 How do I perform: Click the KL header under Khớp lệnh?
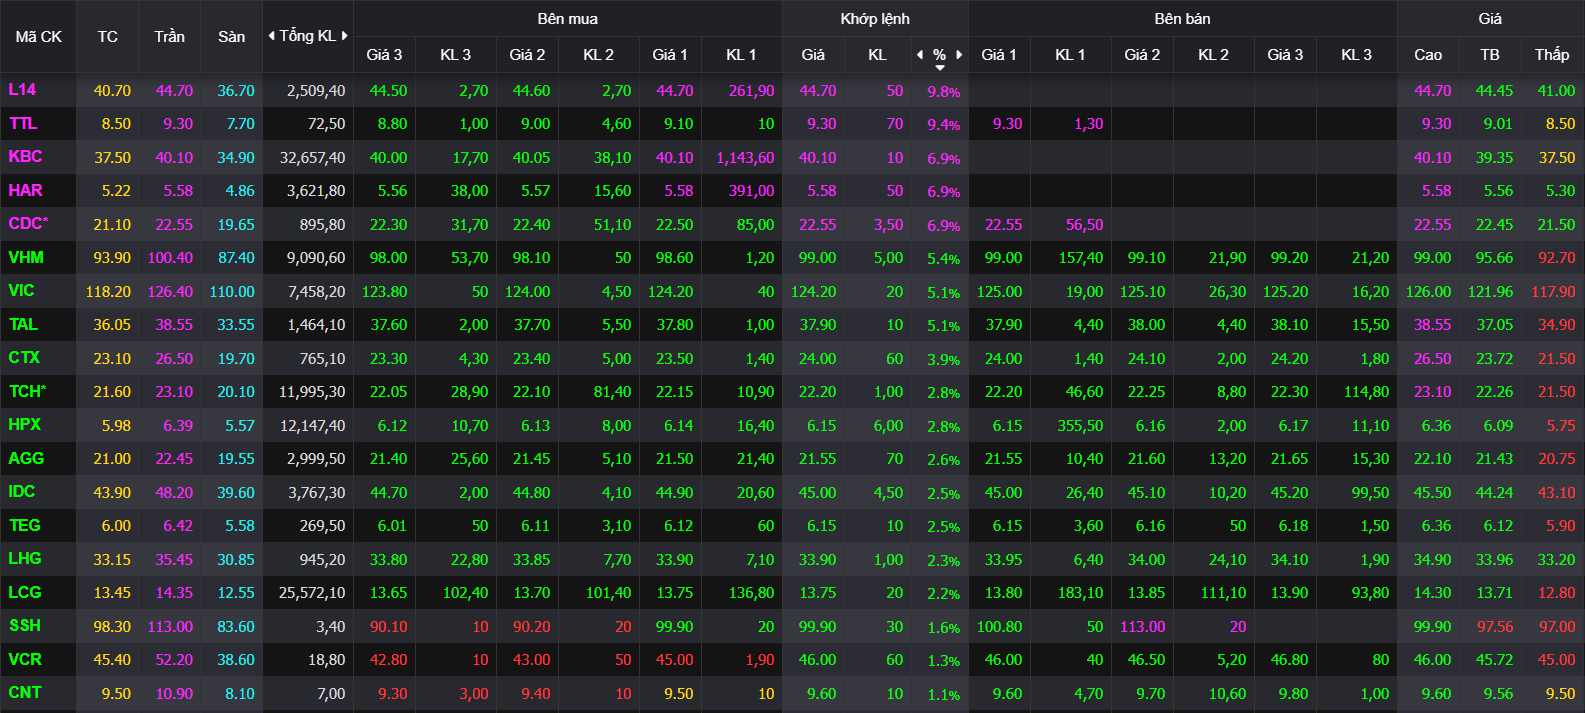877,55
